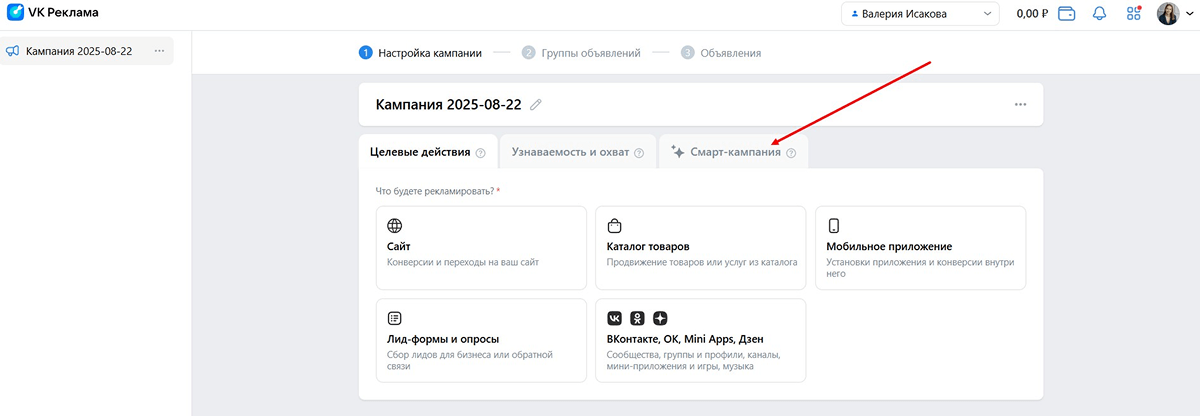The height and width of the screenshot is (416, 1200).
Task: Select Лид-формы и опросы card
Action: point(481,340)
